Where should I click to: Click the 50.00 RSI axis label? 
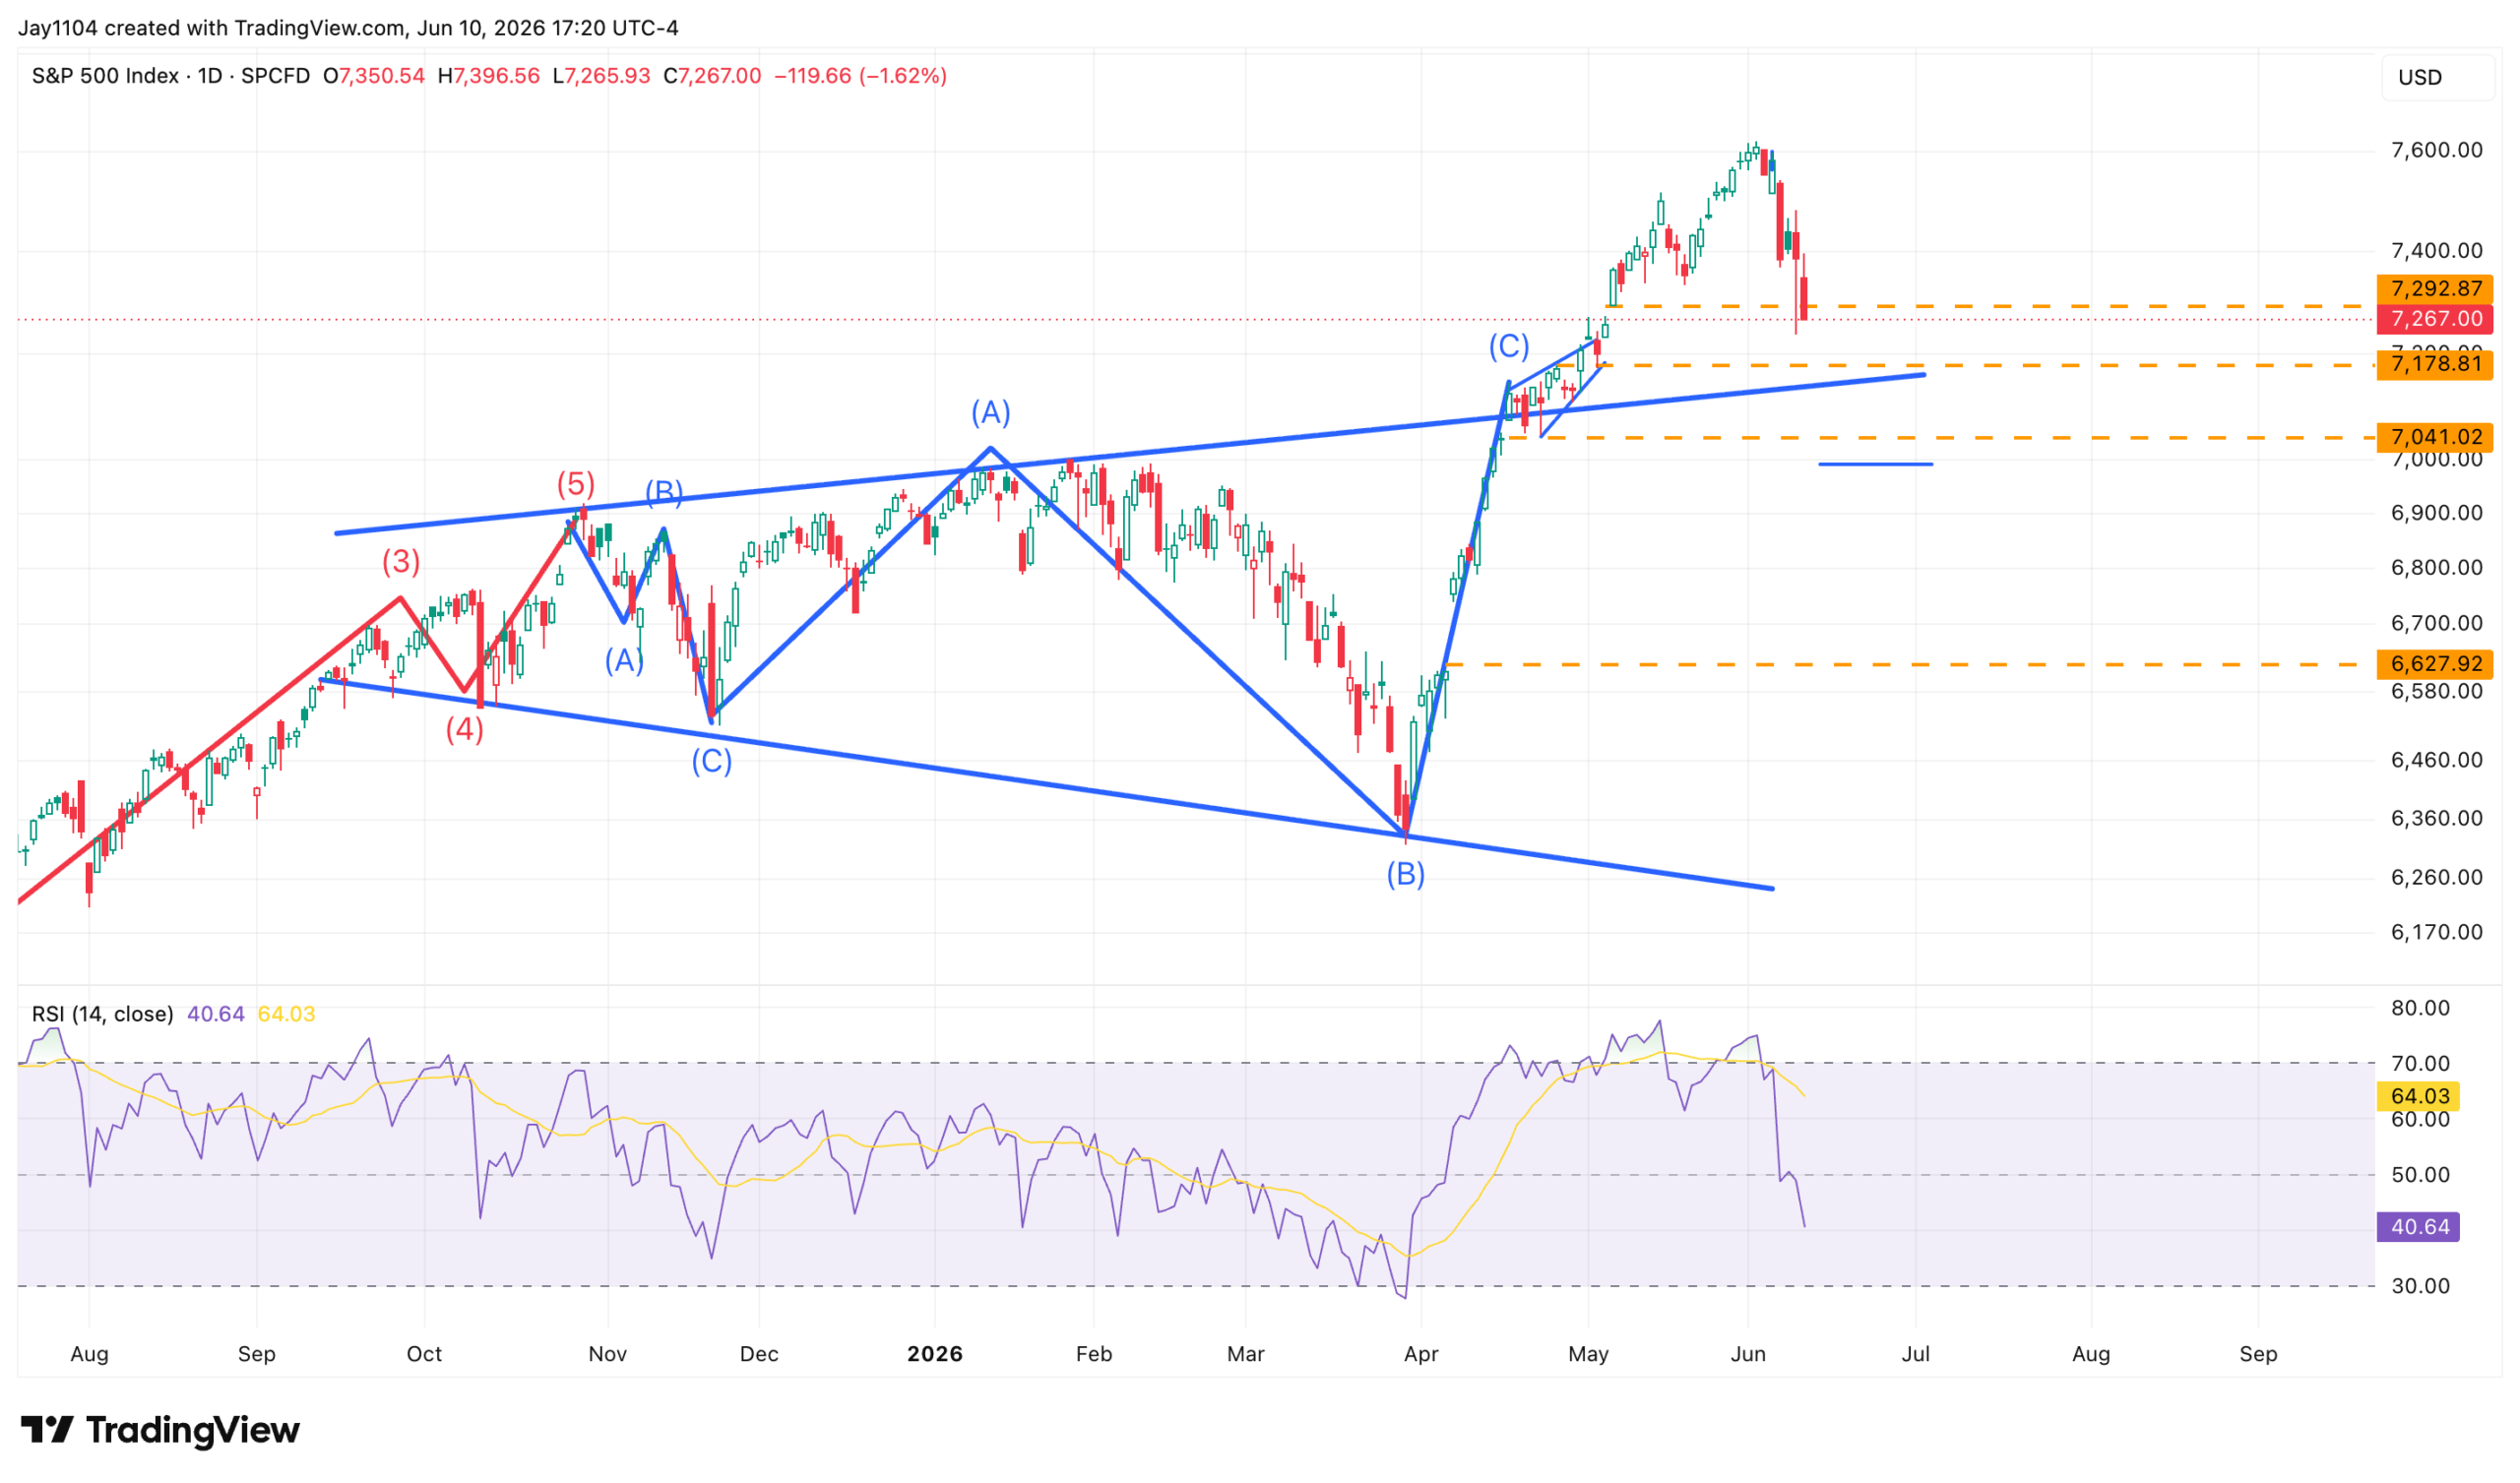[x=2420, y=1175]
